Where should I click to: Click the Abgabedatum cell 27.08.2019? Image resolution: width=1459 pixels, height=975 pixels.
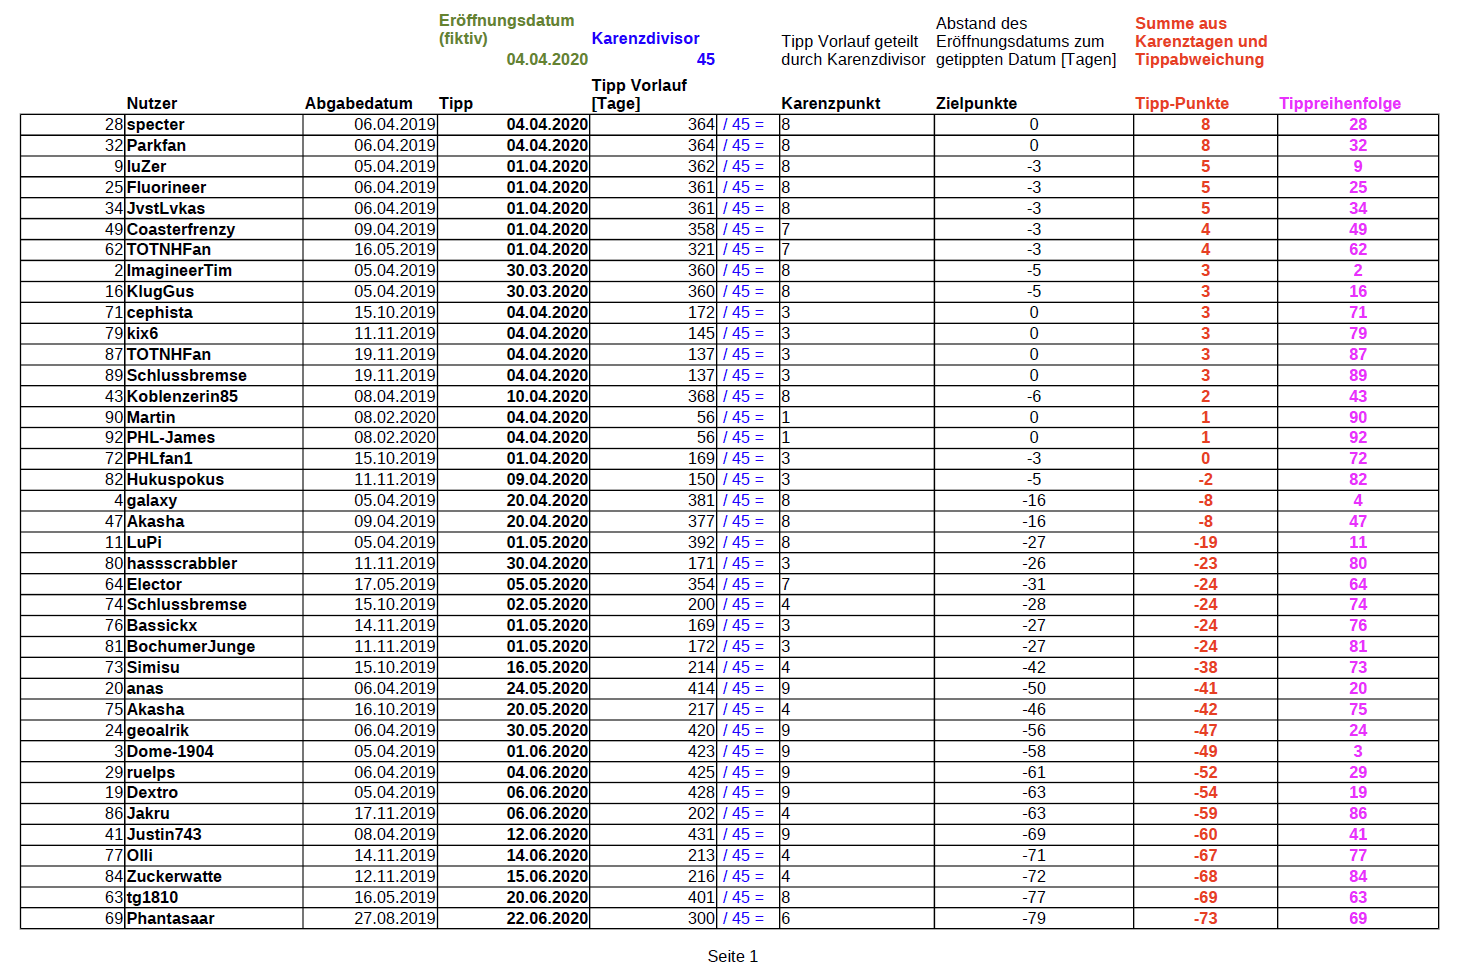tap(395, 918)
